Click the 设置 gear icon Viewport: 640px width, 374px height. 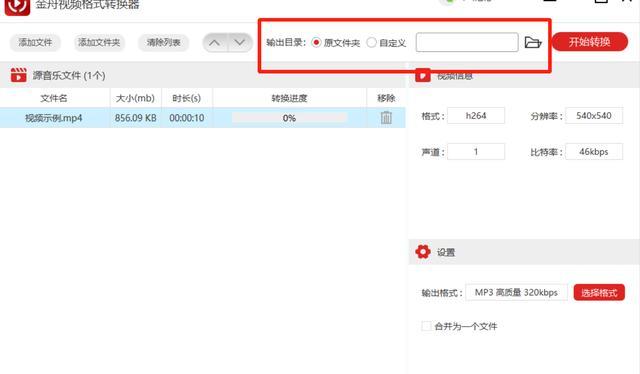423,252
